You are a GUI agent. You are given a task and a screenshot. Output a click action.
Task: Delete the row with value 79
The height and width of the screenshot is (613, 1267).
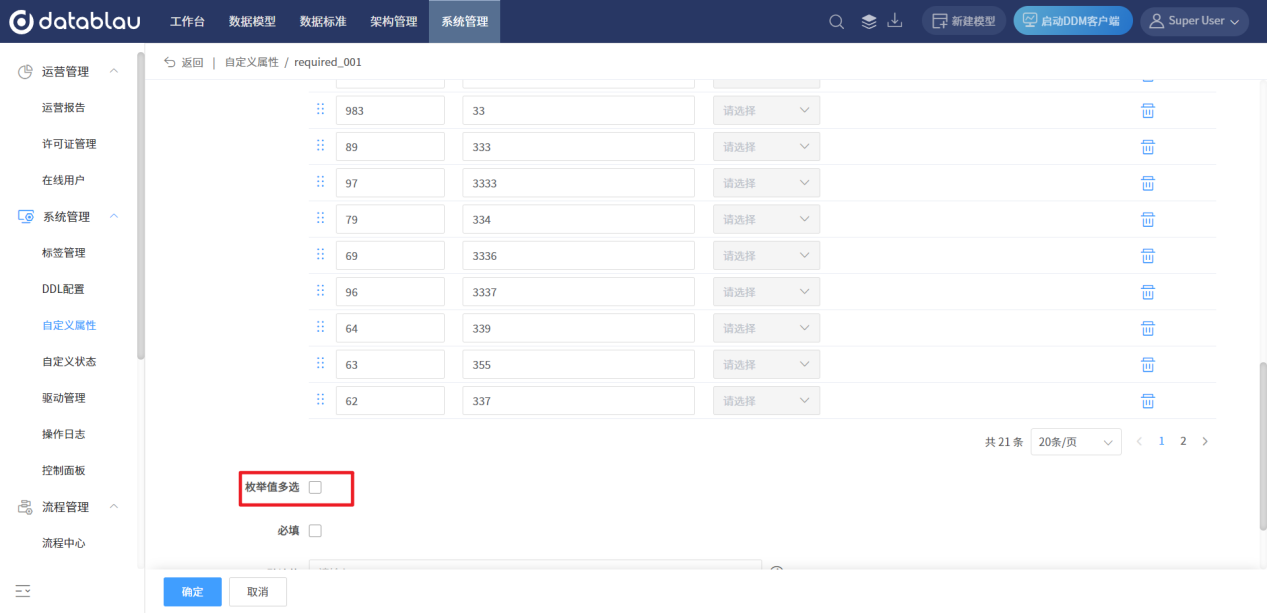(x=1148, y=219)
